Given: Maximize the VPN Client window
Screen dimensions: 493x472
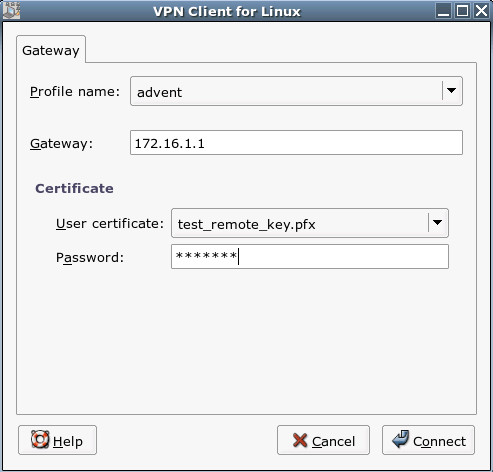Looking at the screenshot, I should click(462, 11).
